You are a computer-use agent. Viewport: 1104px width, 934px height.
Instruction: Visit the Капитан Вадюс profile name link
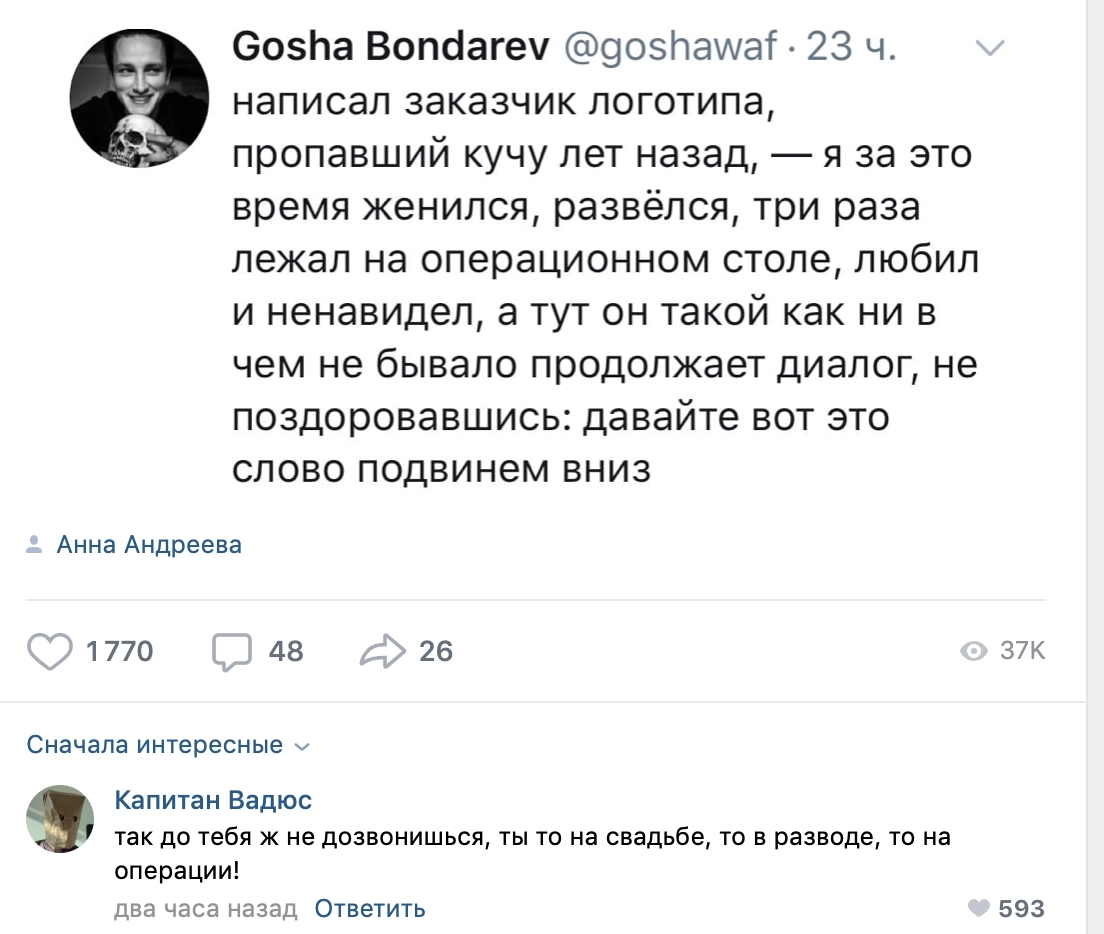(213, 800)
